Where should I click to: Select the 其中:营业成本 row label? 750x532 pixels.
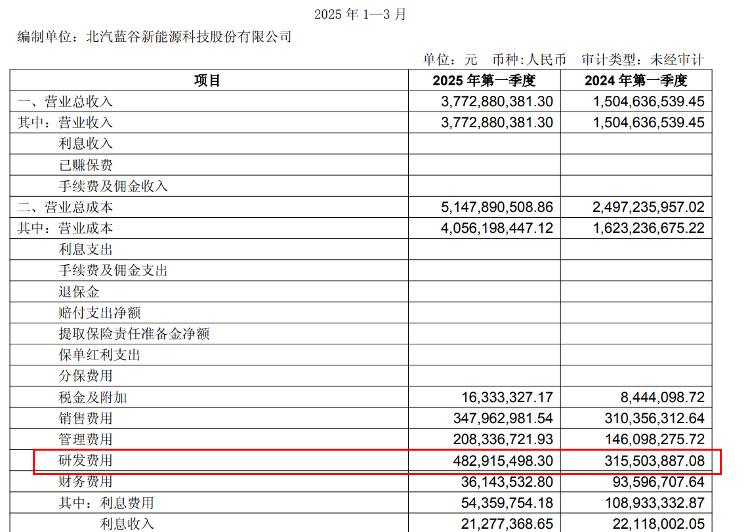[x=65, y=228]
